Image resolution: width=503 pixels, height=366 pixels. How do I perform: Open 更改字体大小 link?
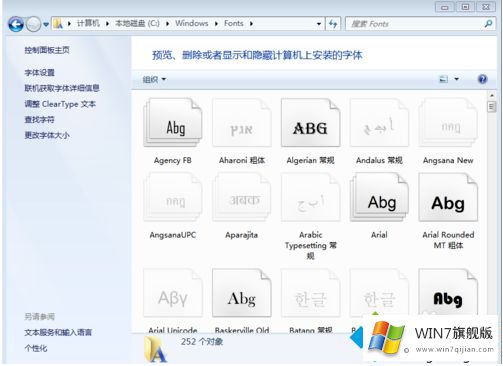47,135
